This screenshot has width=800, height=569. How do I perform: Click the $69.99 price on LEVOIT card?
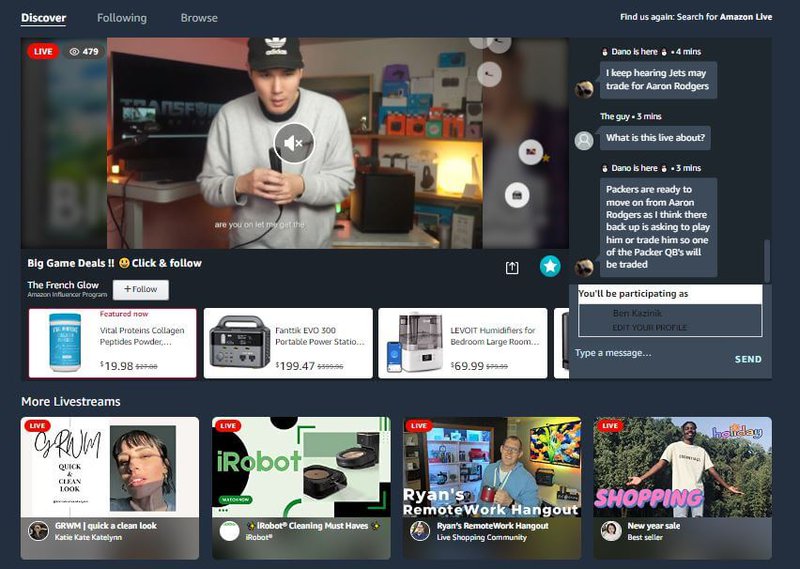coord(467,366)
